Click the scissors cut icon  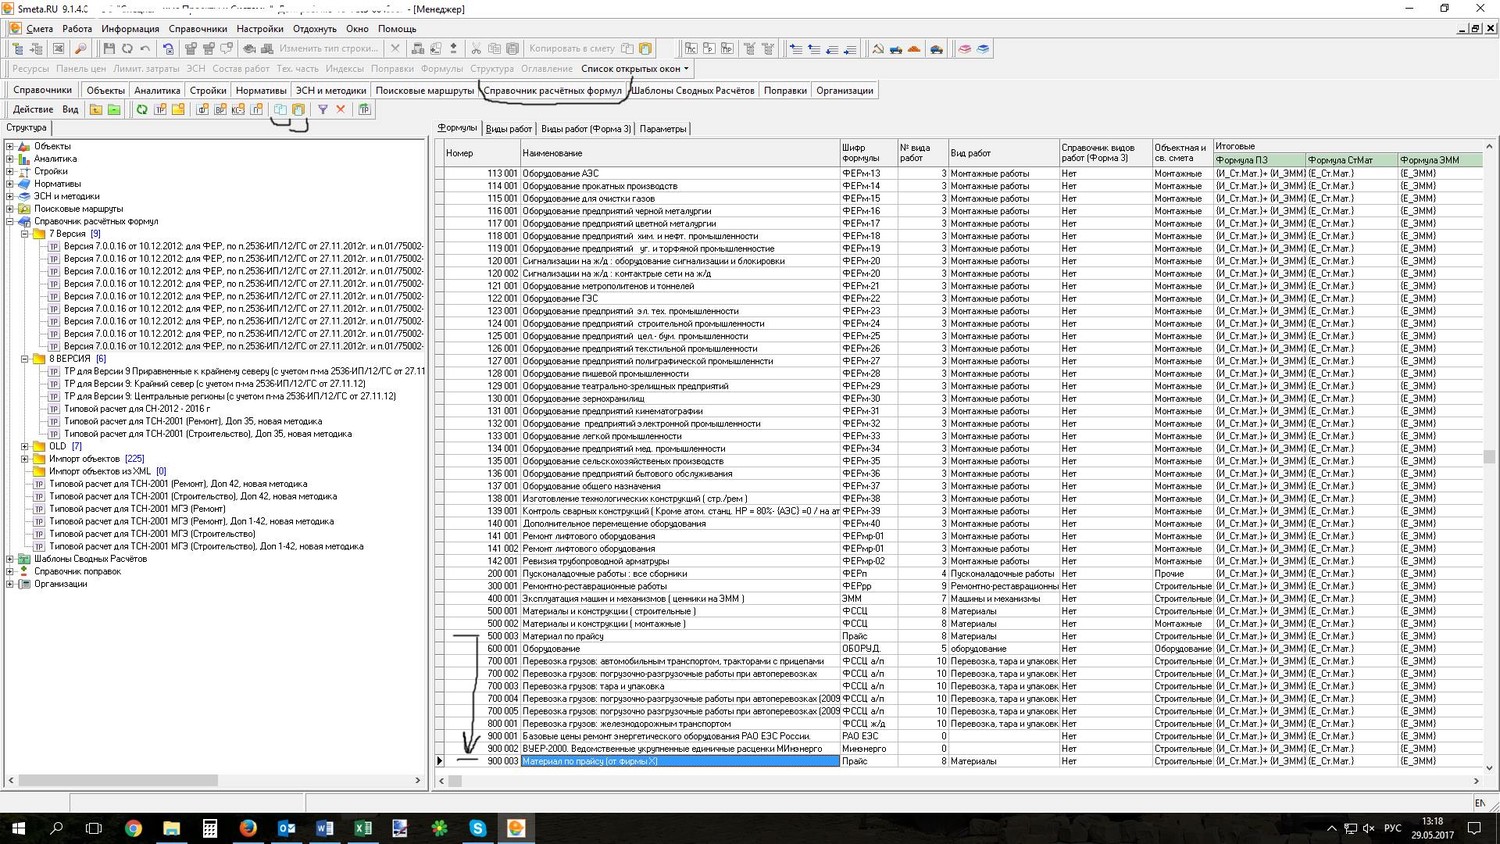(476, 49)
